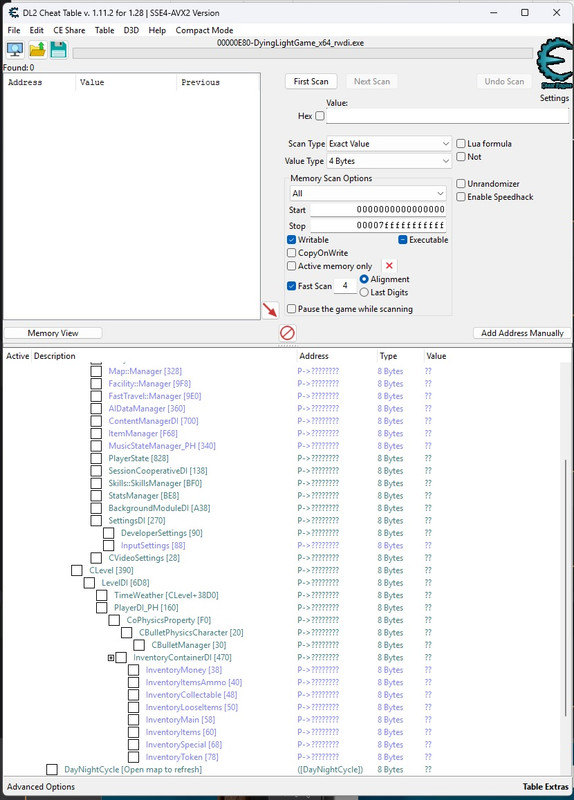Select the InventoryItemsAmmo [40] entry
The height and width of the screenshot is (800, 574).
click(x=194, y=683)
